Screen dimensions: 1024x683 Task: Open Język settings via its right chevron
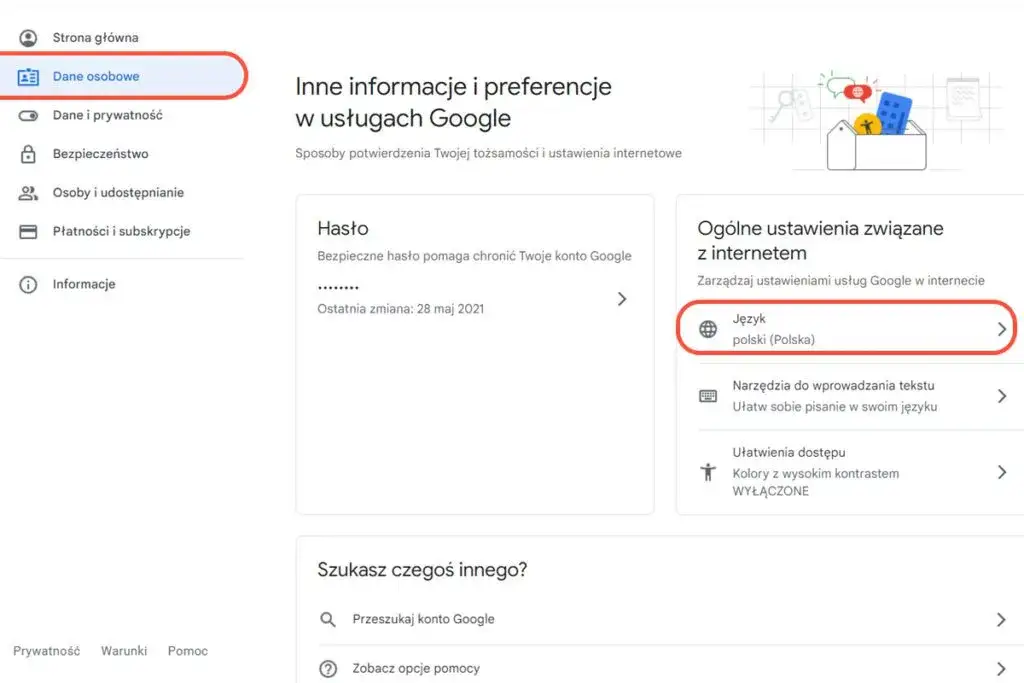(x=1001, y=328)
